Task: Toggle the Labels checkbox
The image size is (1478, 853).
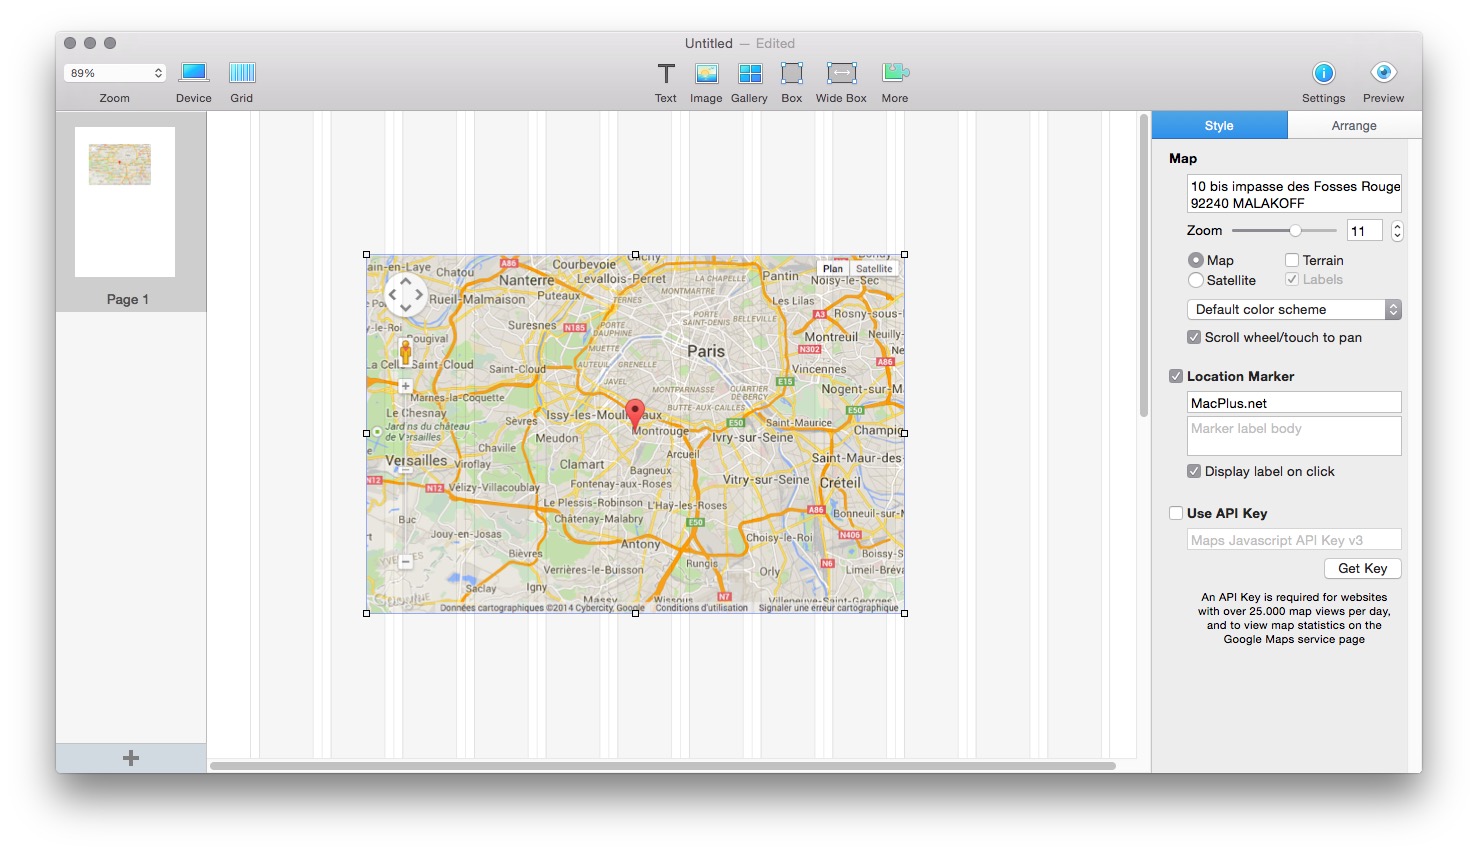Action: (1292, 279)
